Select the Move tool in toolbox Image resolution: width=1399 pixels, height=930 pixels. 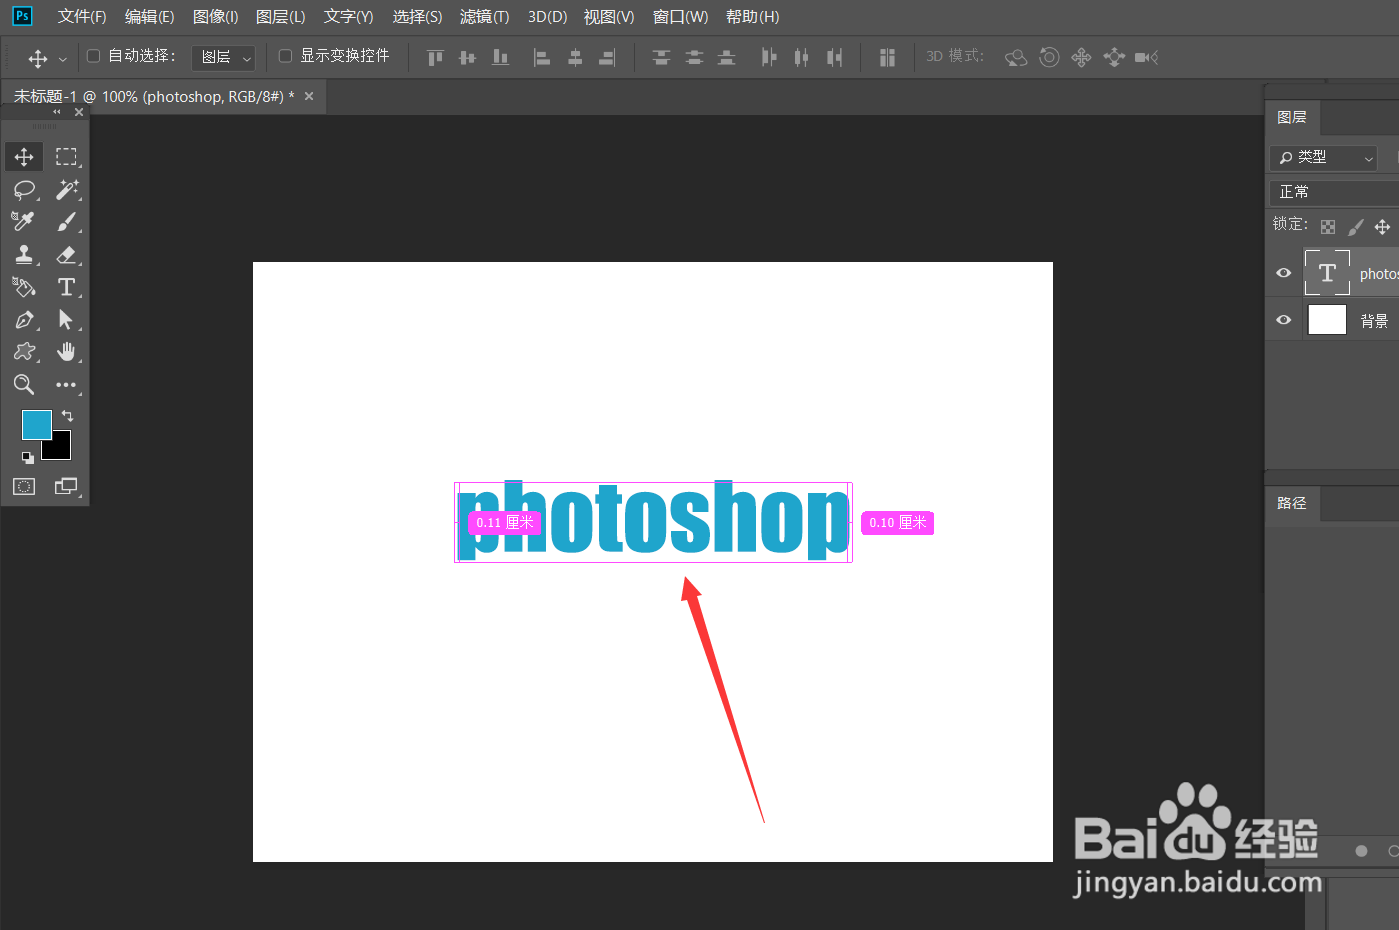pyautogui.click(x=24, y=157)
